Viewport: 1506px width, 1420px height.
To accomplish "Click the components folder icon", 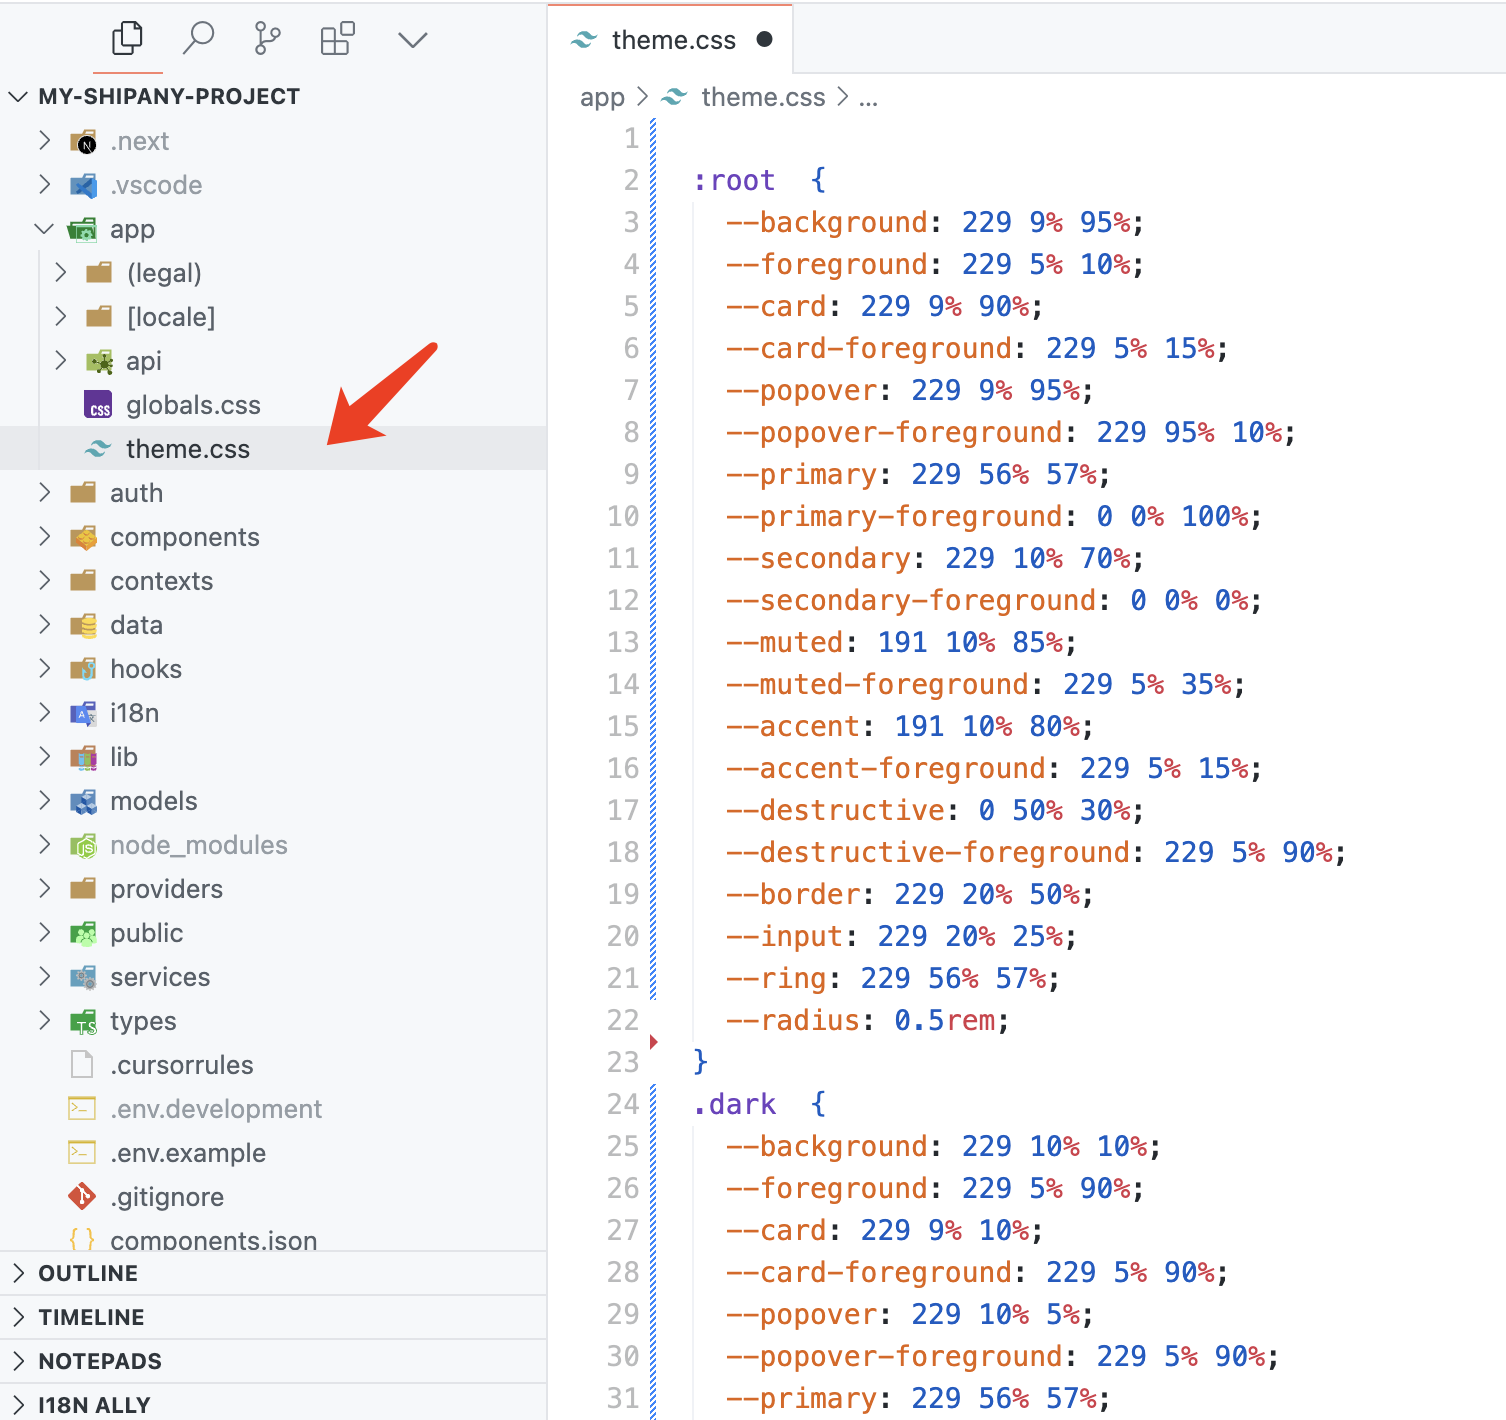I will pos(84,537).
